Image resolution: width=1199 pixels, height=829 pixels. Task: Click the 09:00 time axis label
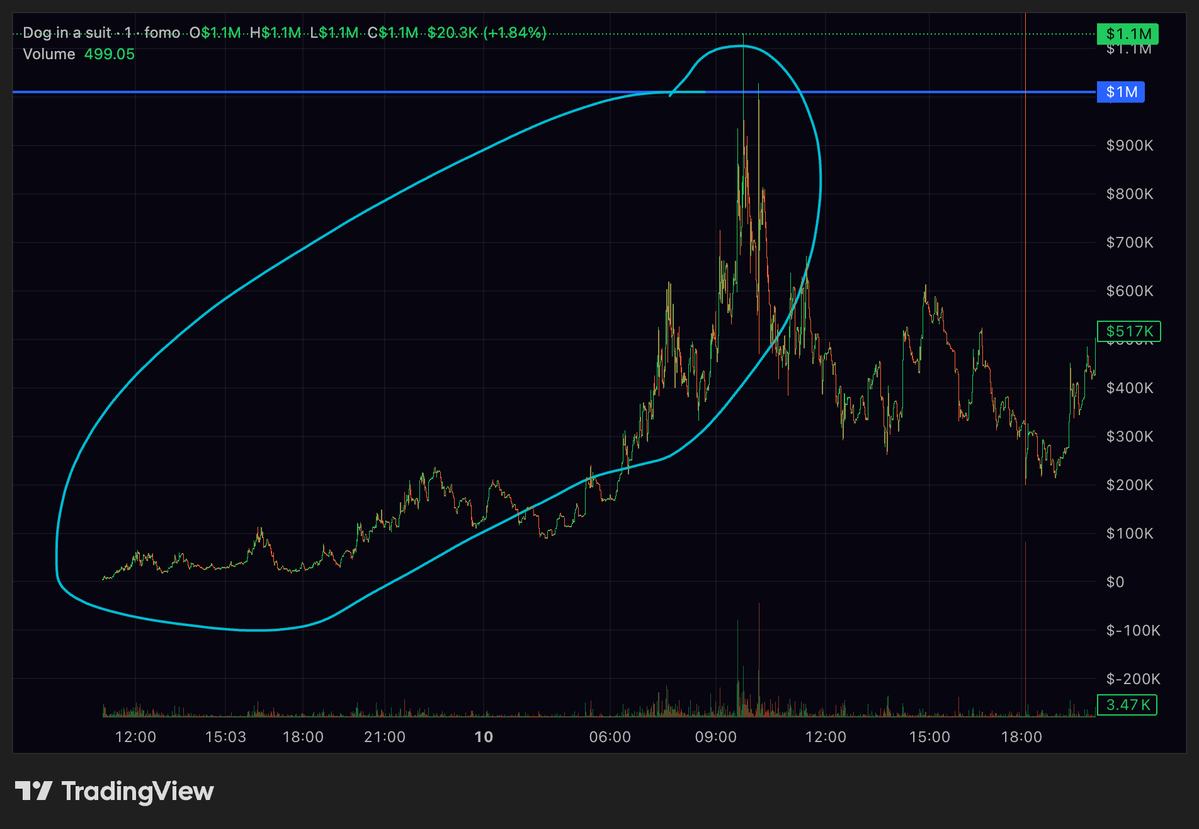(x=716, y=737)
